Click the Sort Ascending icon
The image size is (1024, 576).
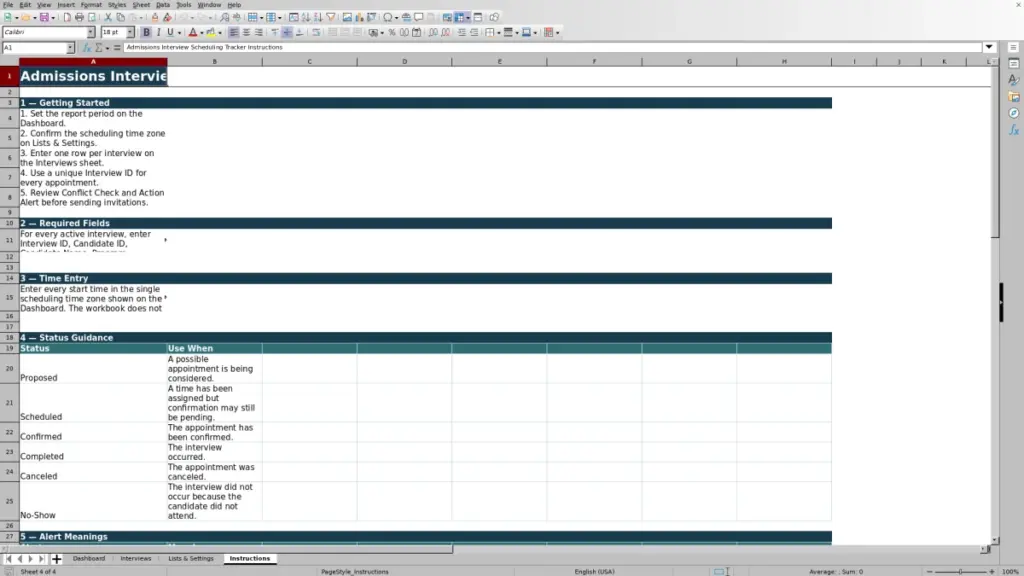click(x=306, y=17)
